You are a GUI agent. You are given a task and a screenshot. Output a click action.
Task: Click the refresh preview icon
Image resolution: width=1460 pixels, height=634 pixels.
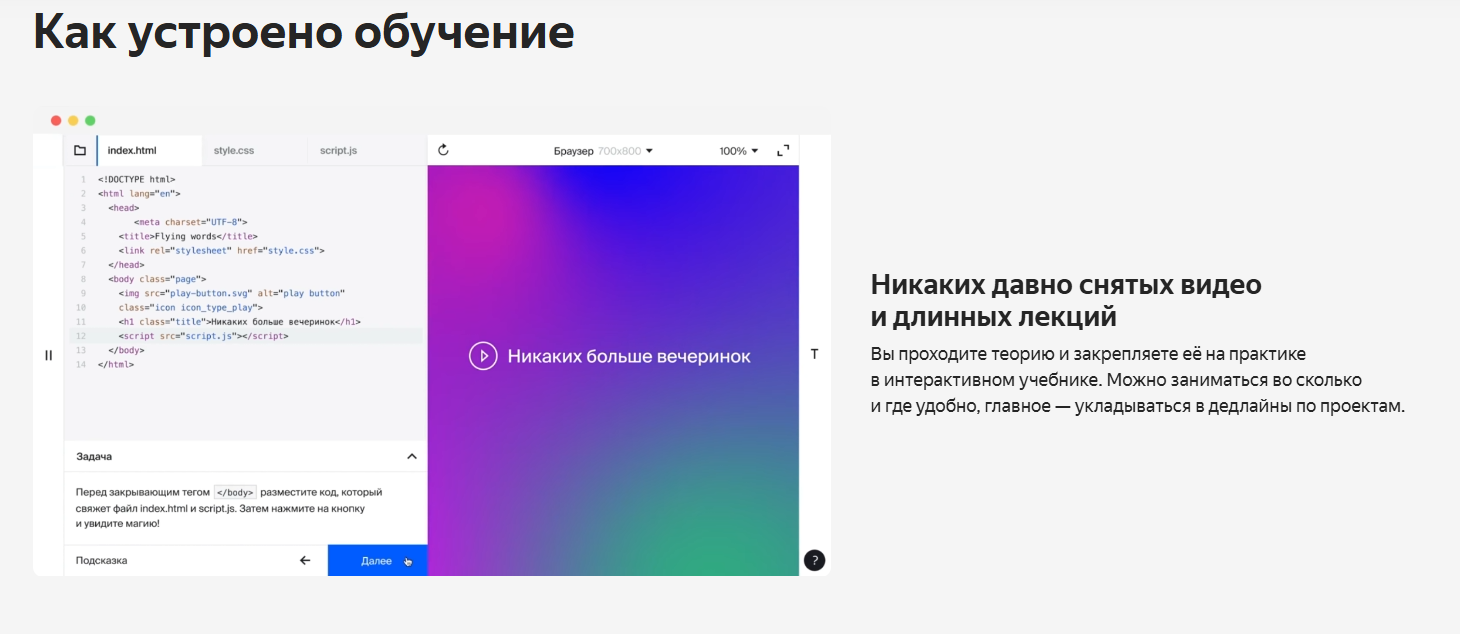pos(444,150)
